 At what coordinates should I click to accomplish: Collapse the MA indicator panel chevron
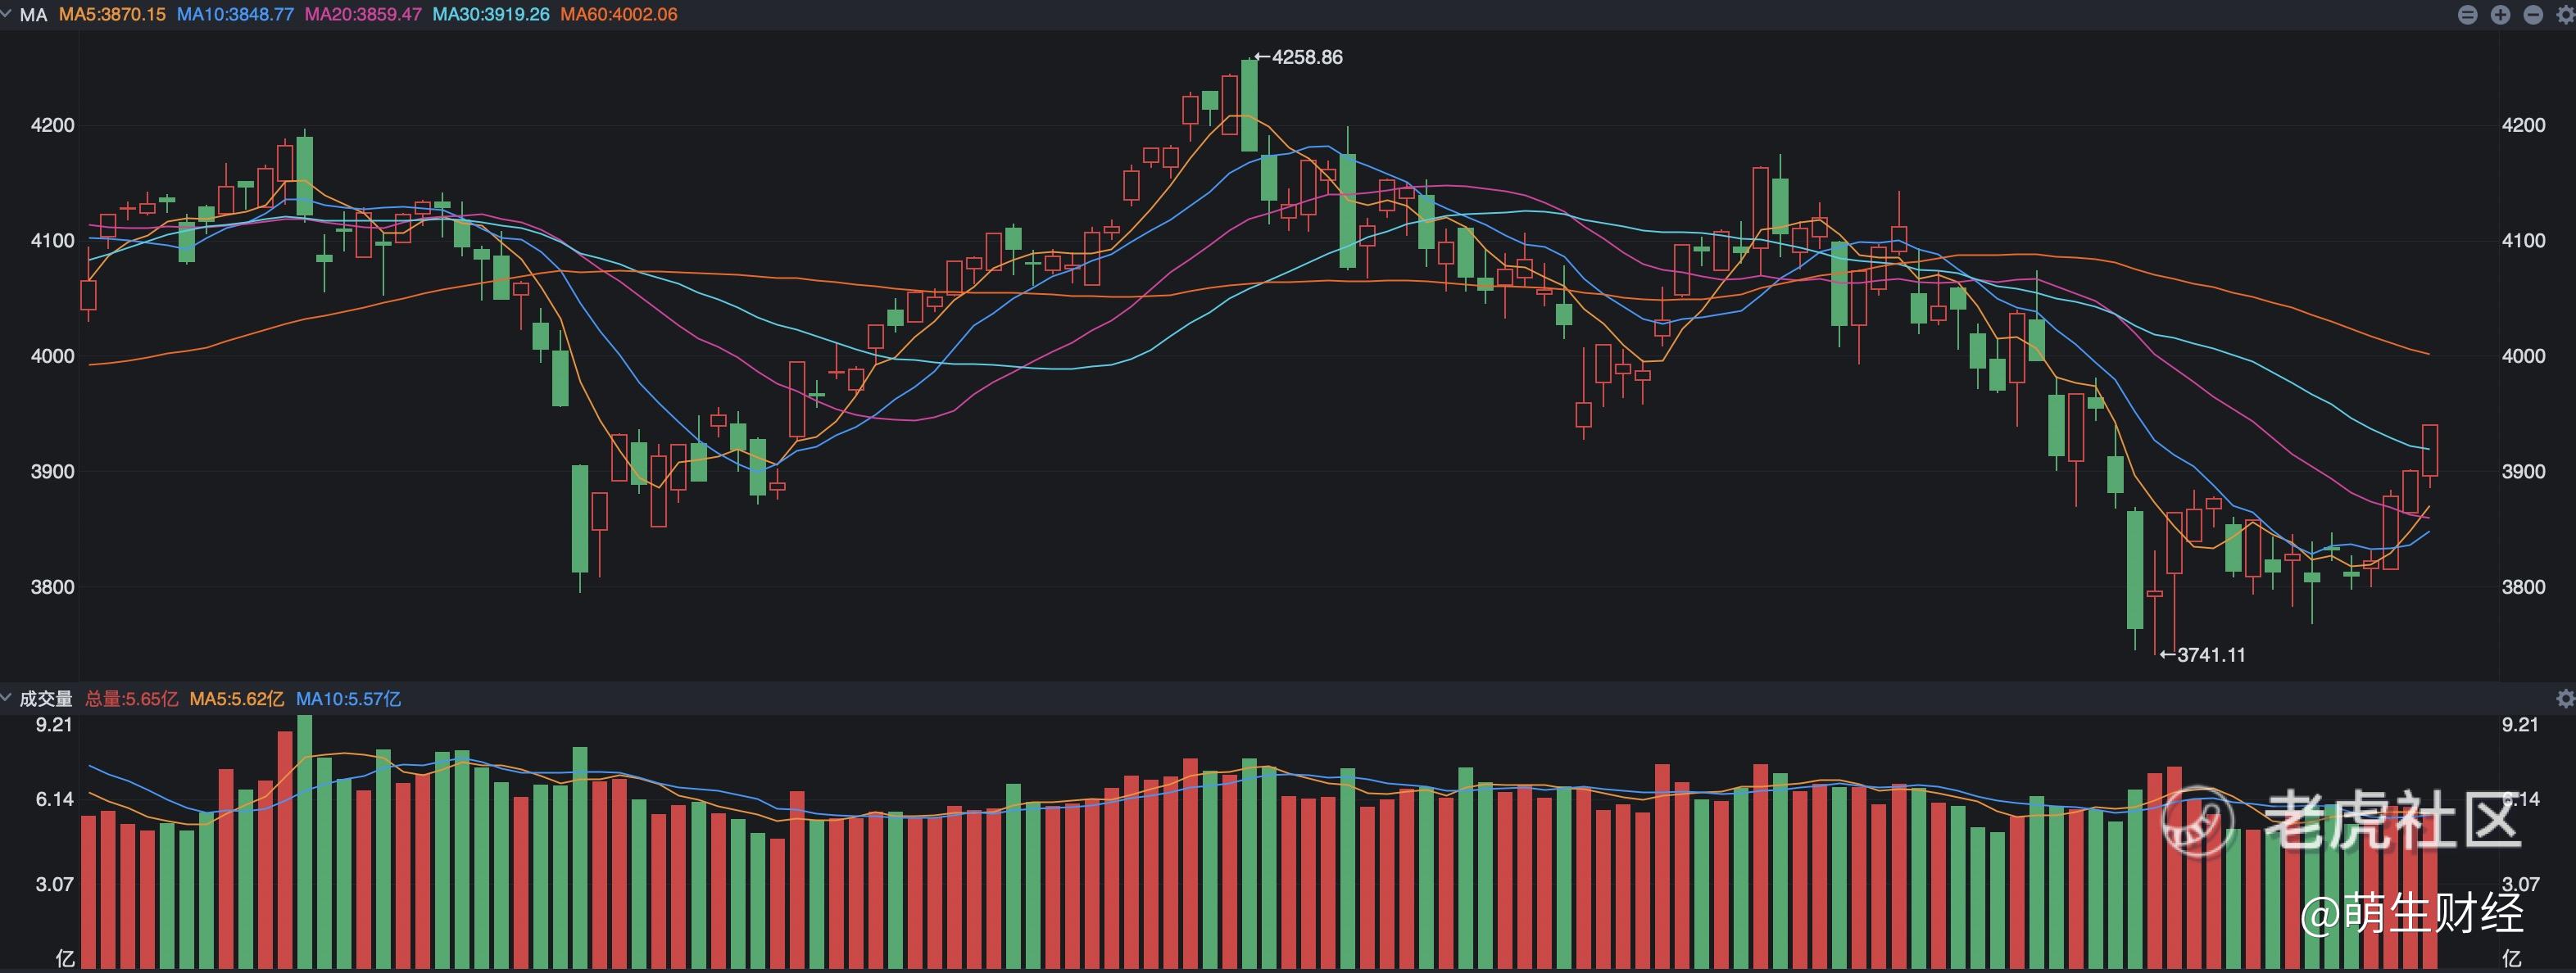tap(7, 14)
